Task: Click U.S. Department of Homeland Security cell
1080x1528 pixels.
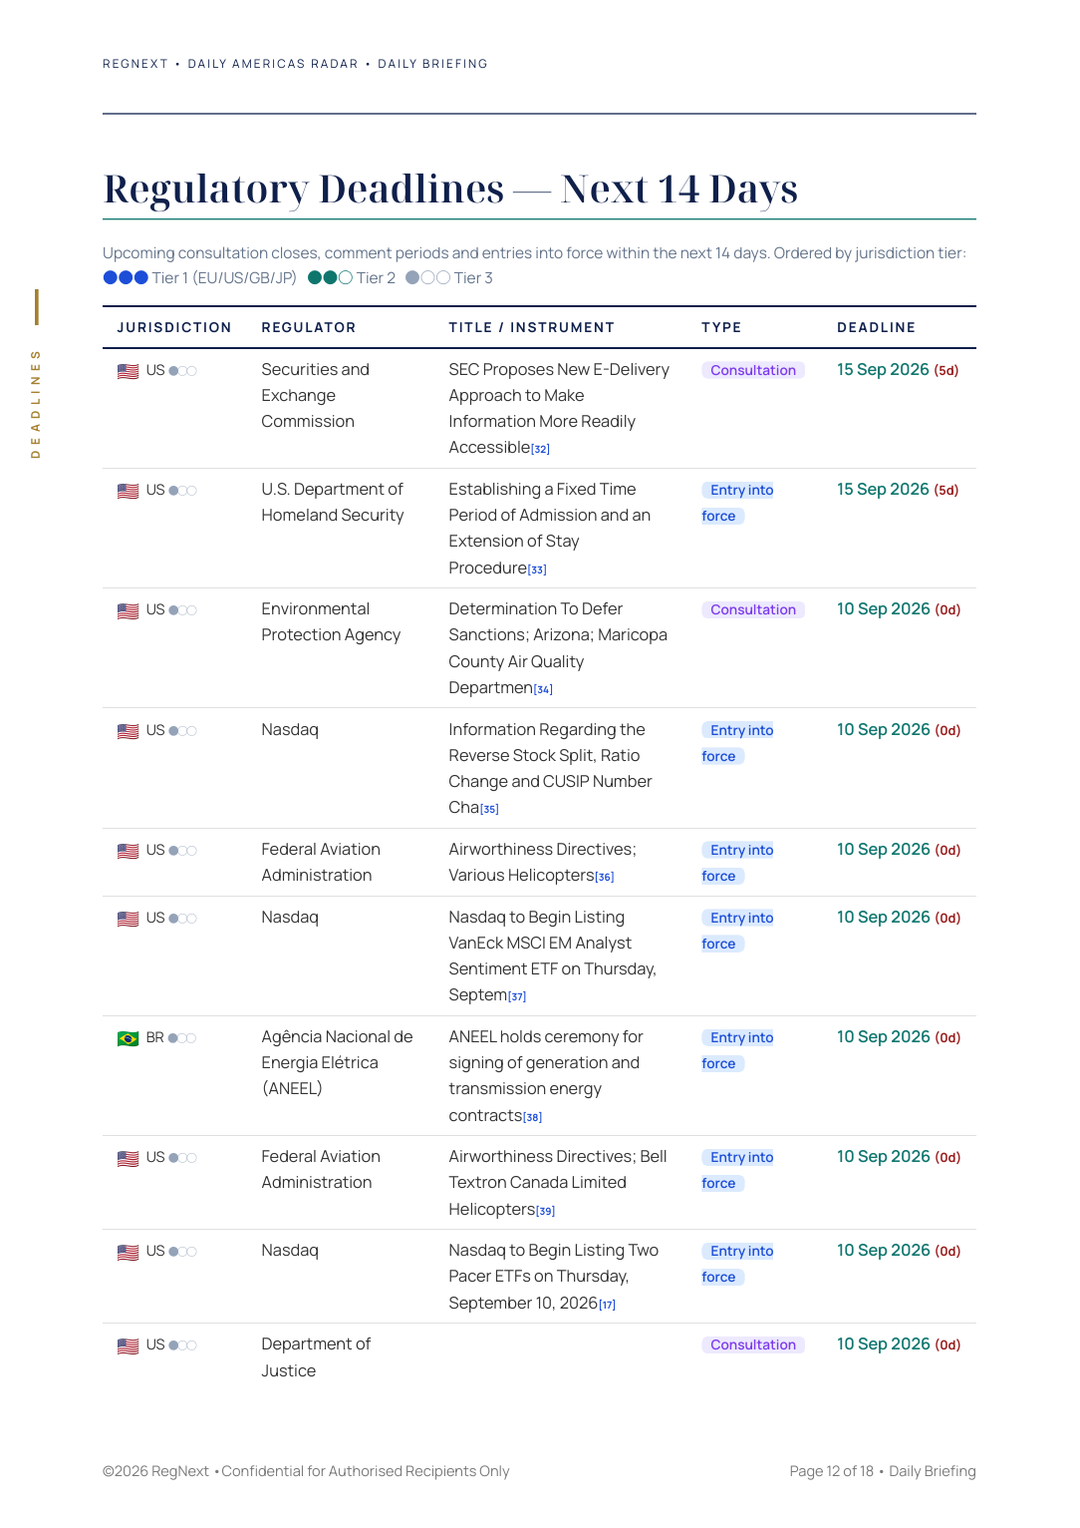Action: (x=333, y=503)
